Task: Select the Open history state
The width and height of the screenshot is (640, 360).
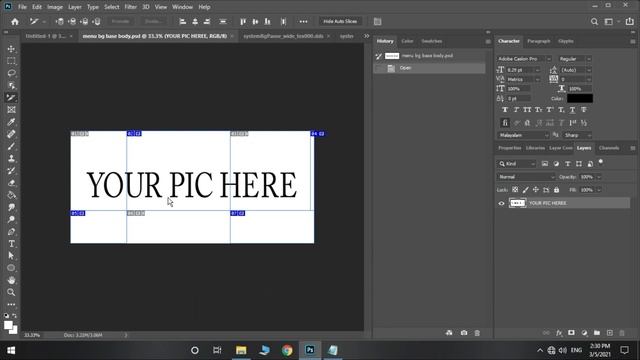Action: coord(430,68)
